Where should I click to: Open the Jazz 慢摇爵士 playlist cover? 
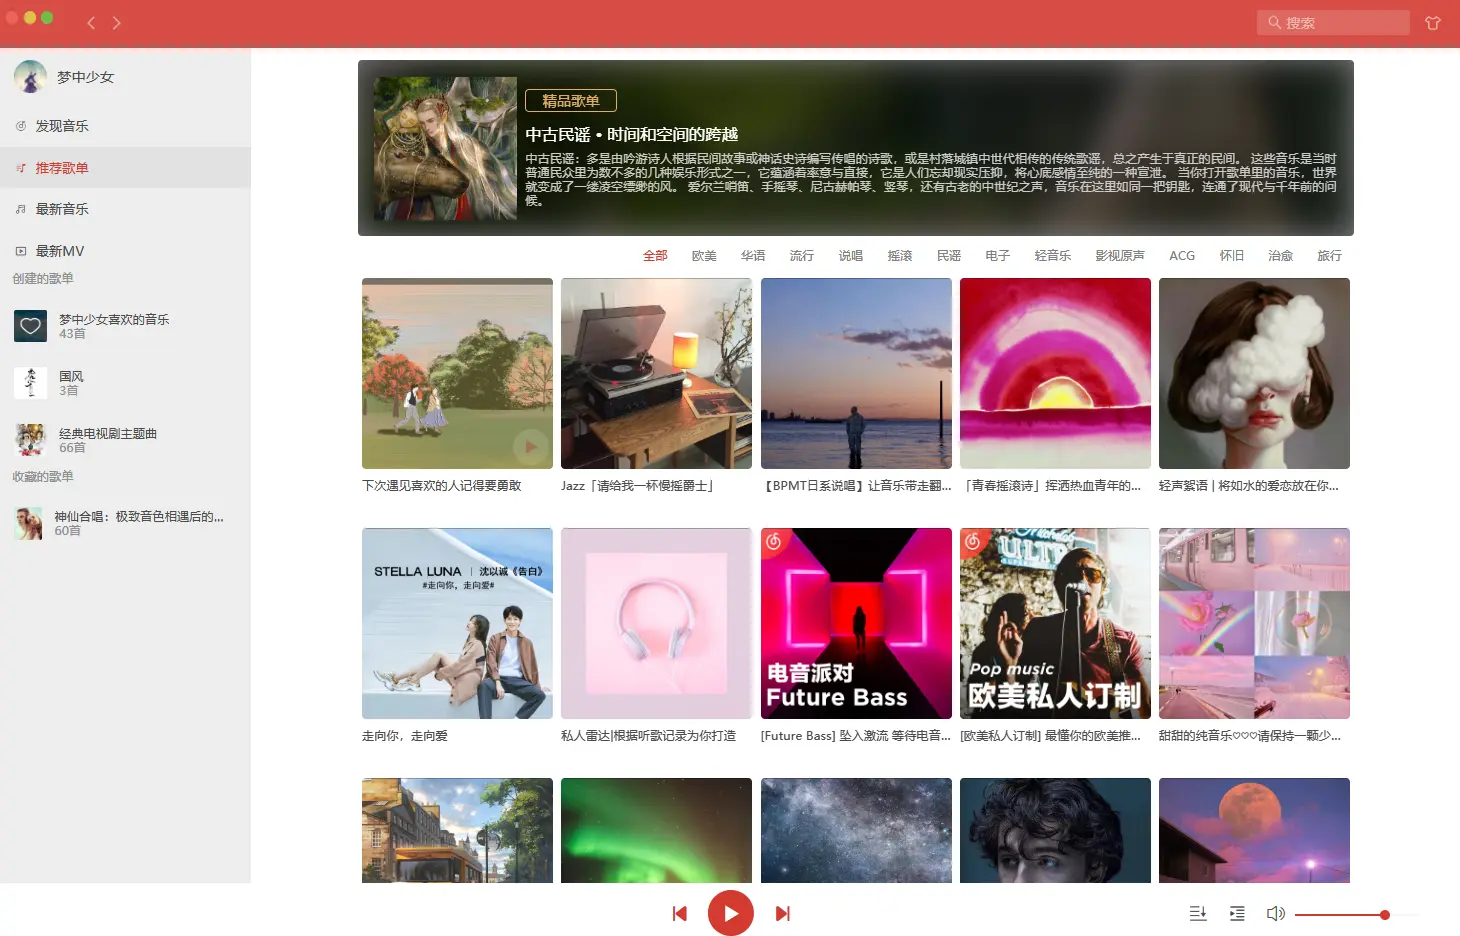pos(656,373)
